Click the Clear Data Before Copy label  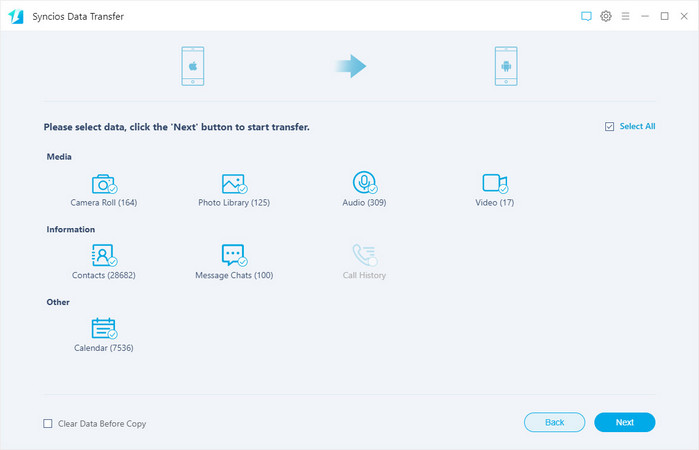tap(102, 424)
